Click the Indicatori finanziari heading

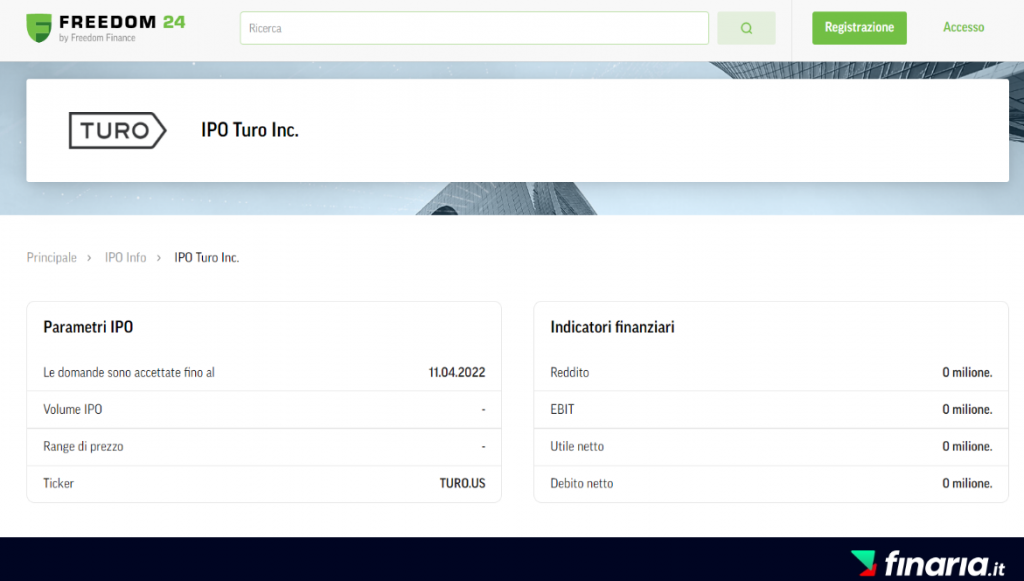coord(612,327)
